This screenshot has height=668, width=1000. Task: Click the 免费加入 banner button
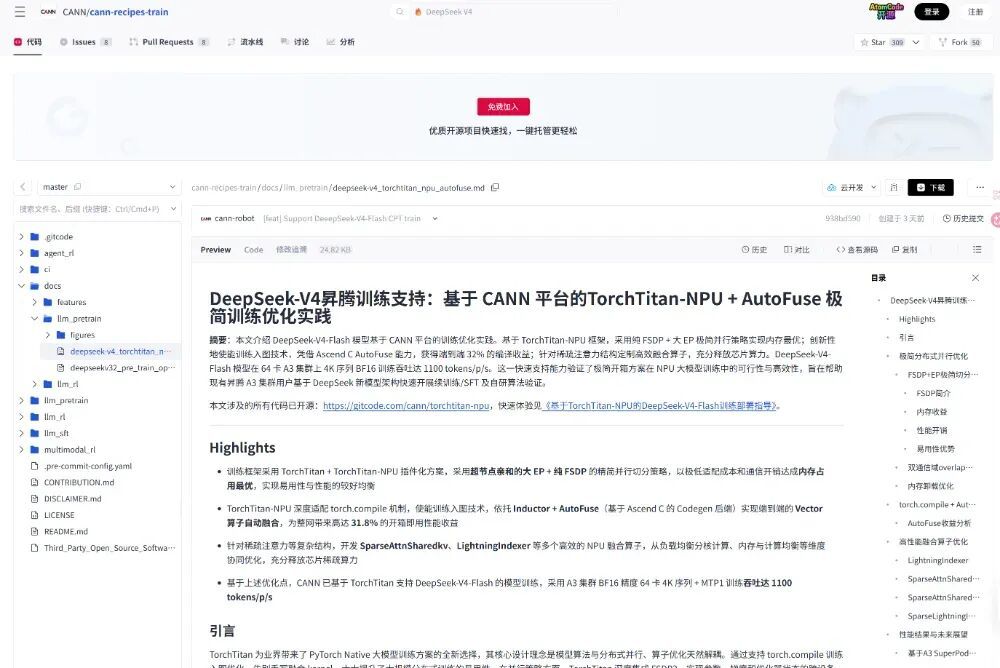point(503,107)
